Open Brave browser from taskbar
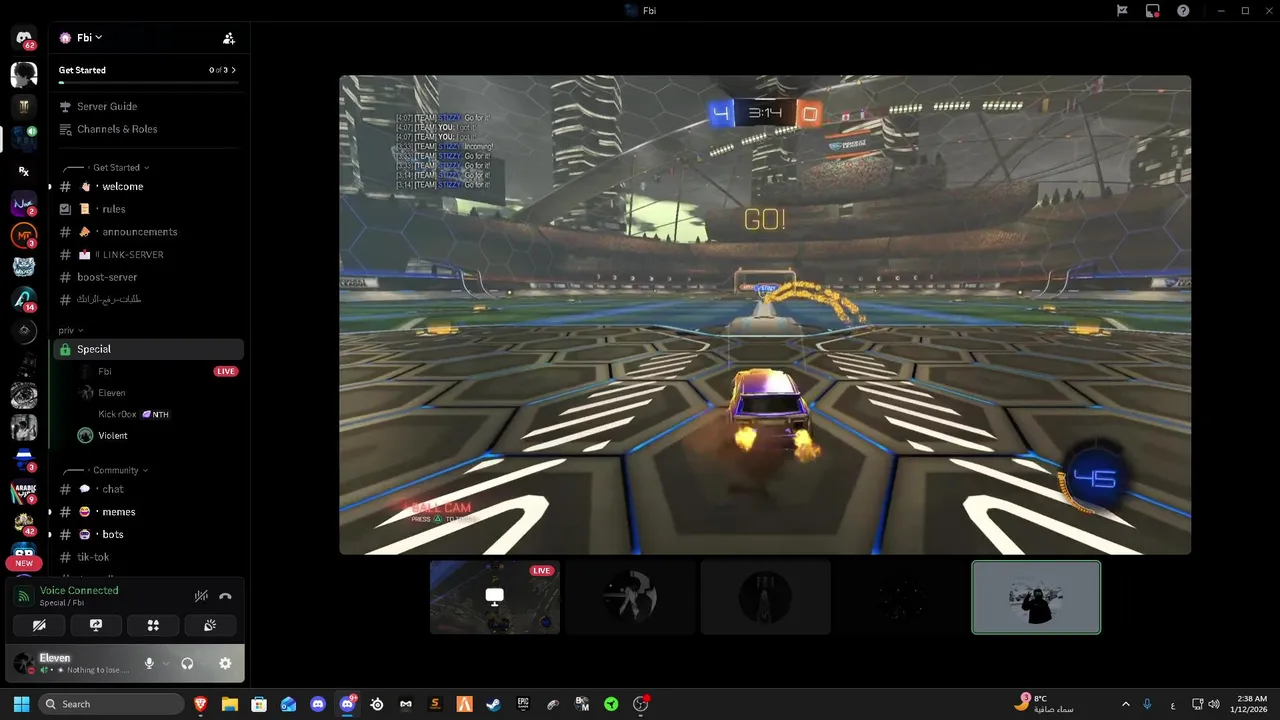The height and width of the screenshot is (720, 1280). pos(201,704)
